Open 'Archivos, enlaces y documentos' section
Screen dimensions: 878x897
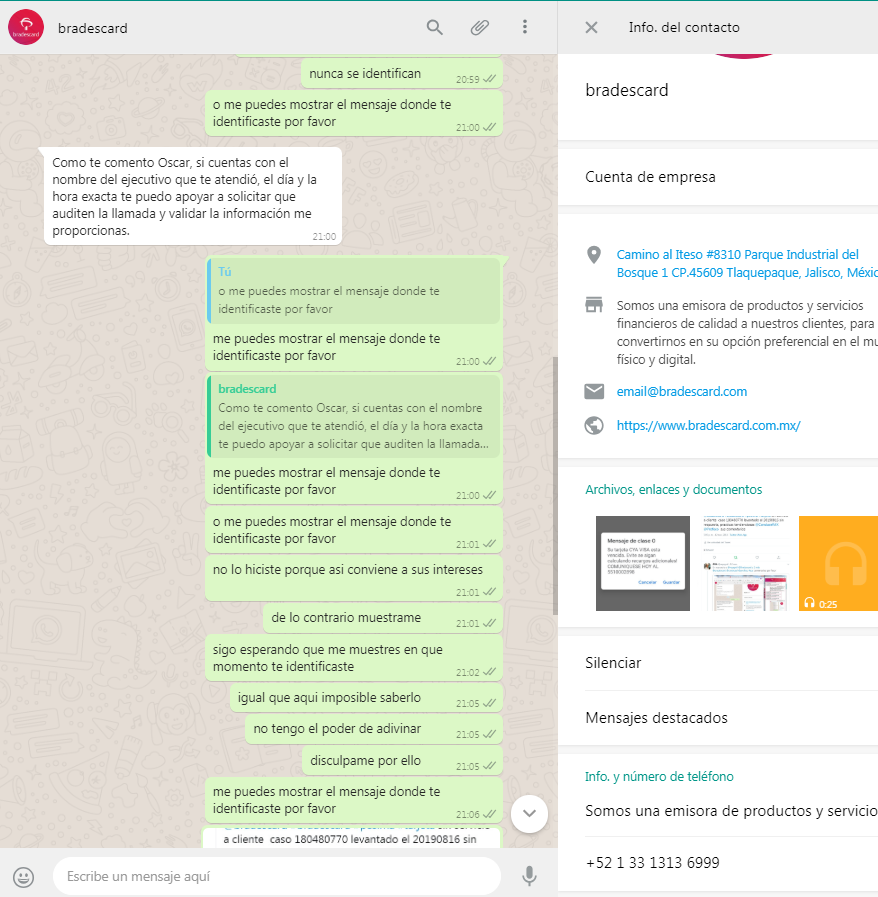click(x=673, y=490)
